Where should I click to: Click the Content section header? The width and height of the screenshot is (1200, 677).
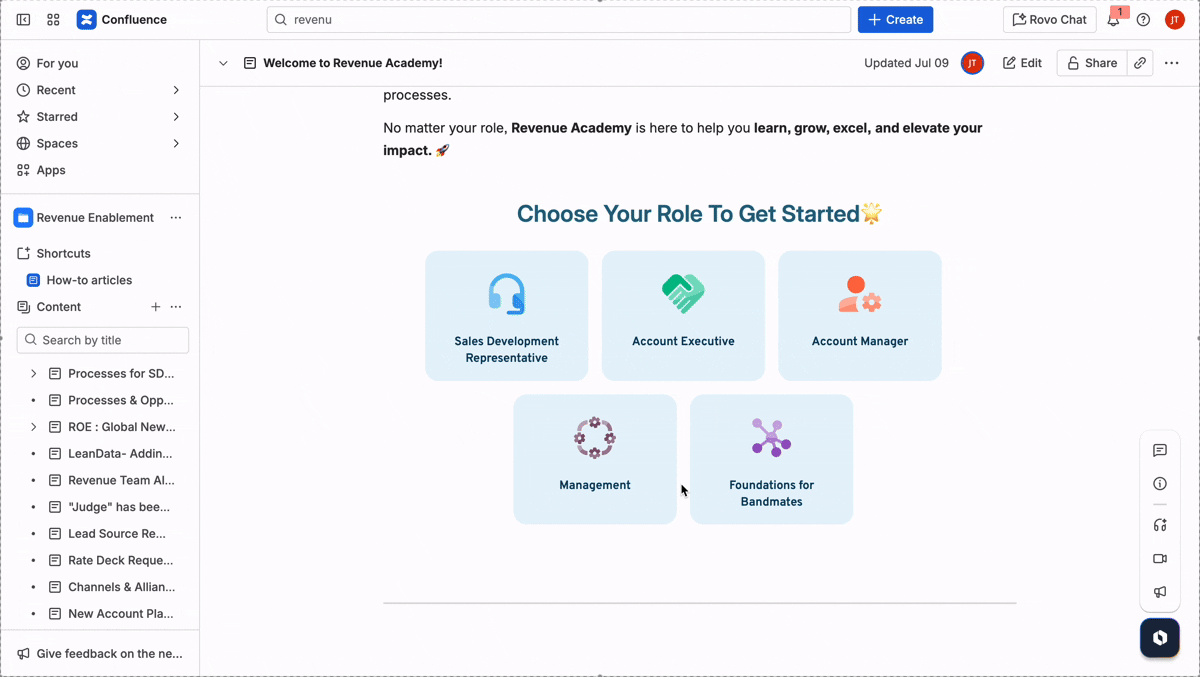59,307
